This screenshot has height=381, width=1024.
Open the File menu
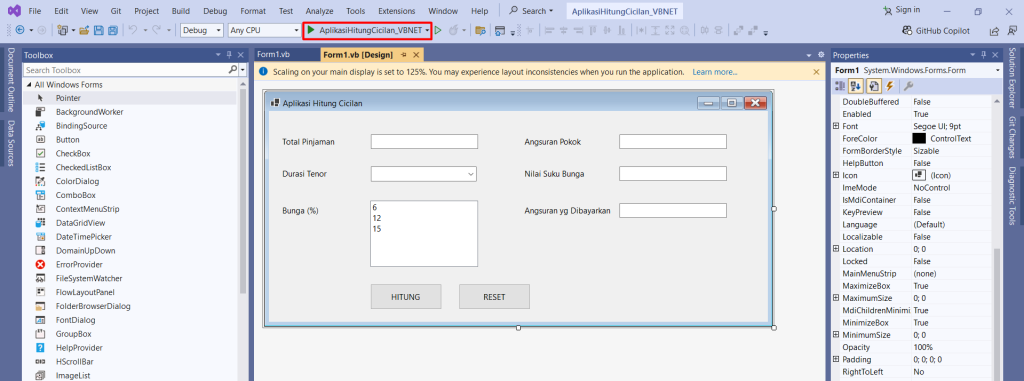[35, 11]
